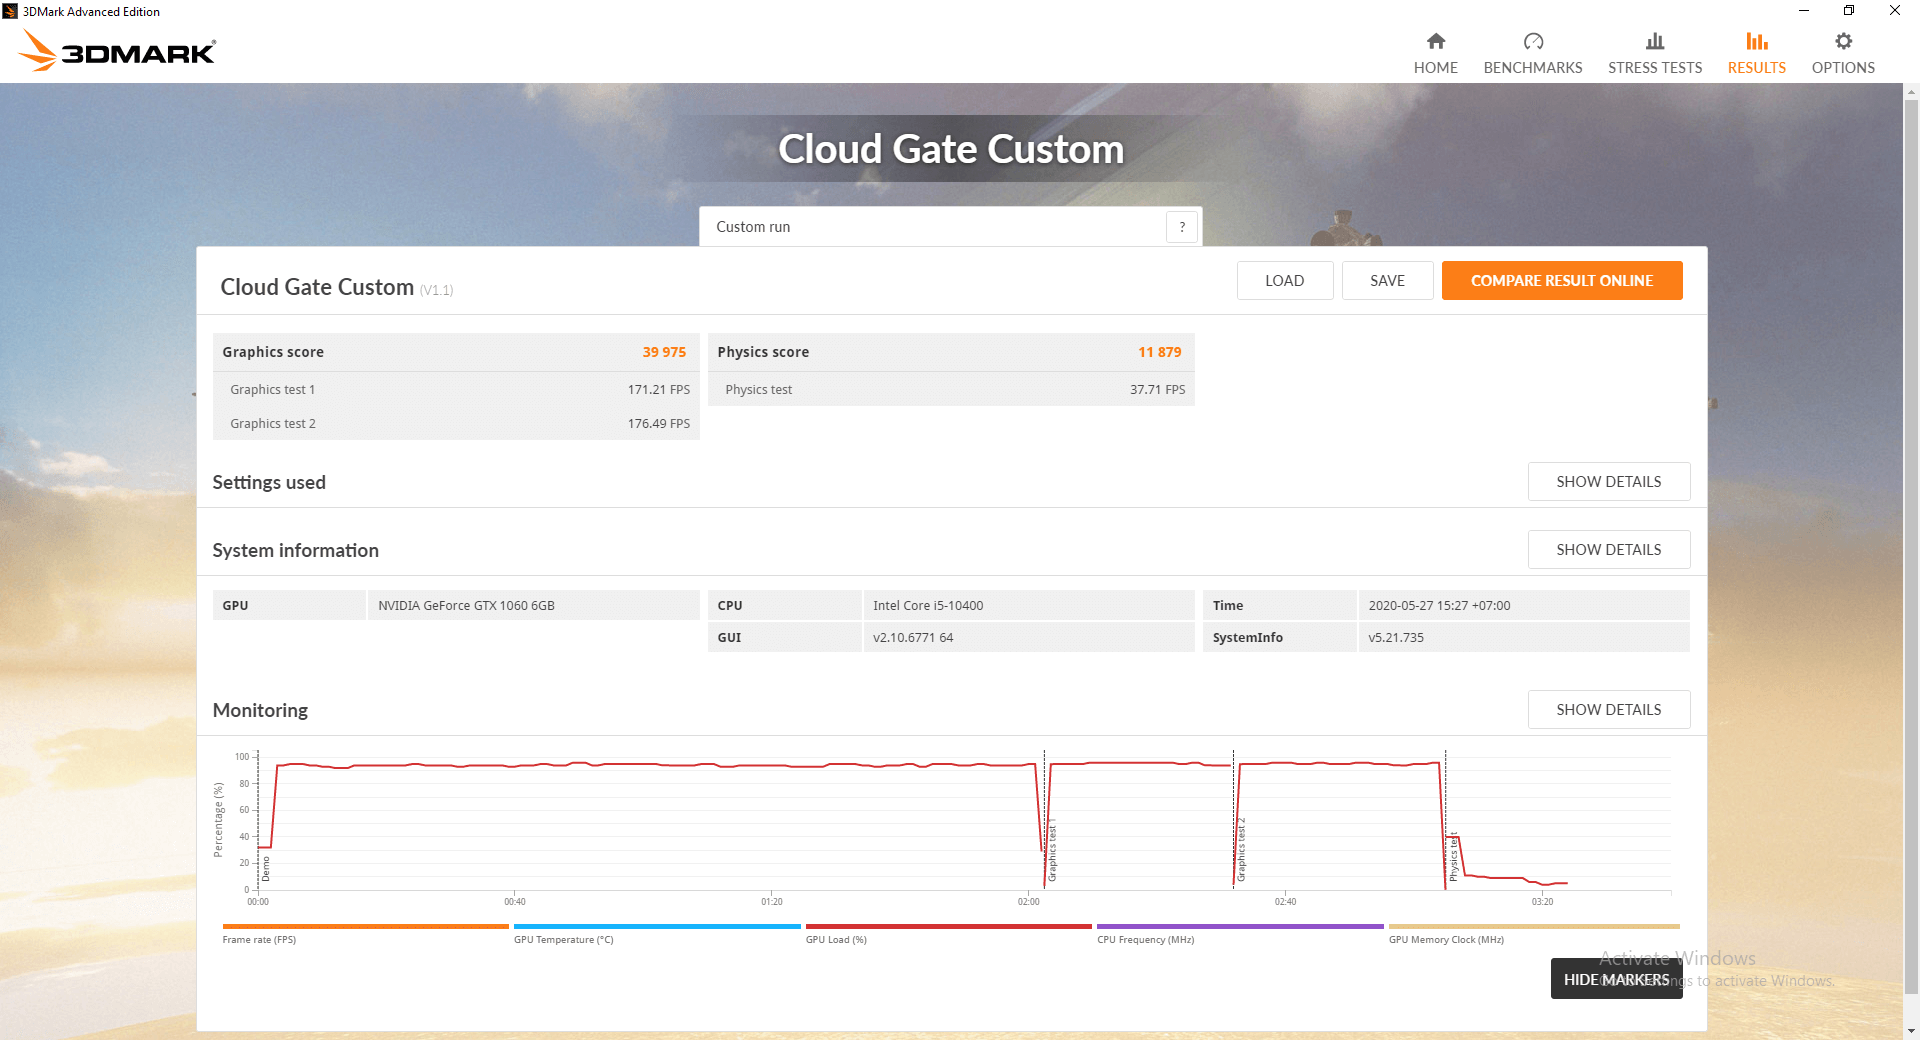Click the LOAD button
This screenshot has height=1040, width=1920.
1284,281
